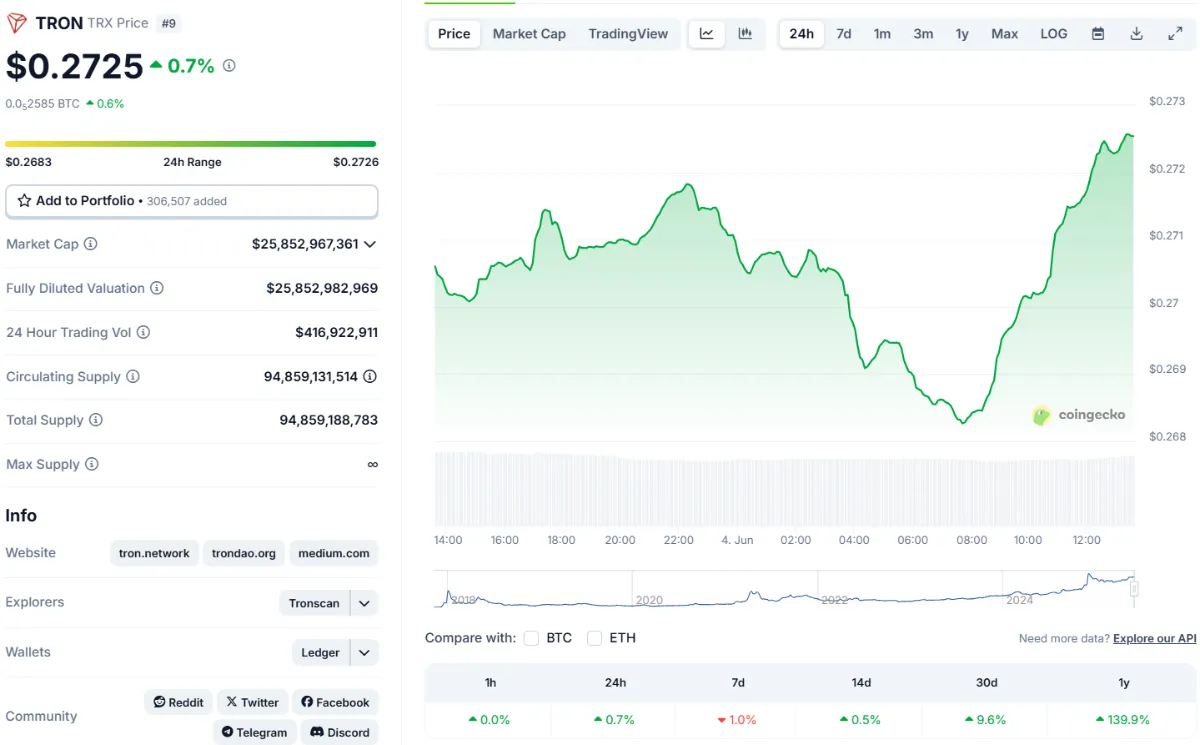Click the $0.2725 price heading
Viewport: 1200px width, 745px height.
75,66
